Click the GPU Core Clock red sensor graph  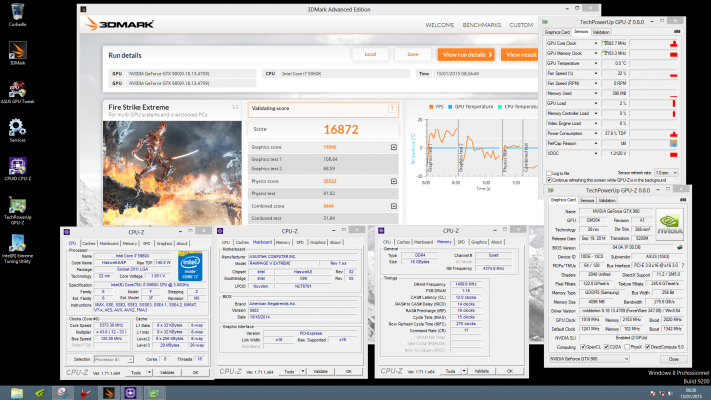[654, 44]
